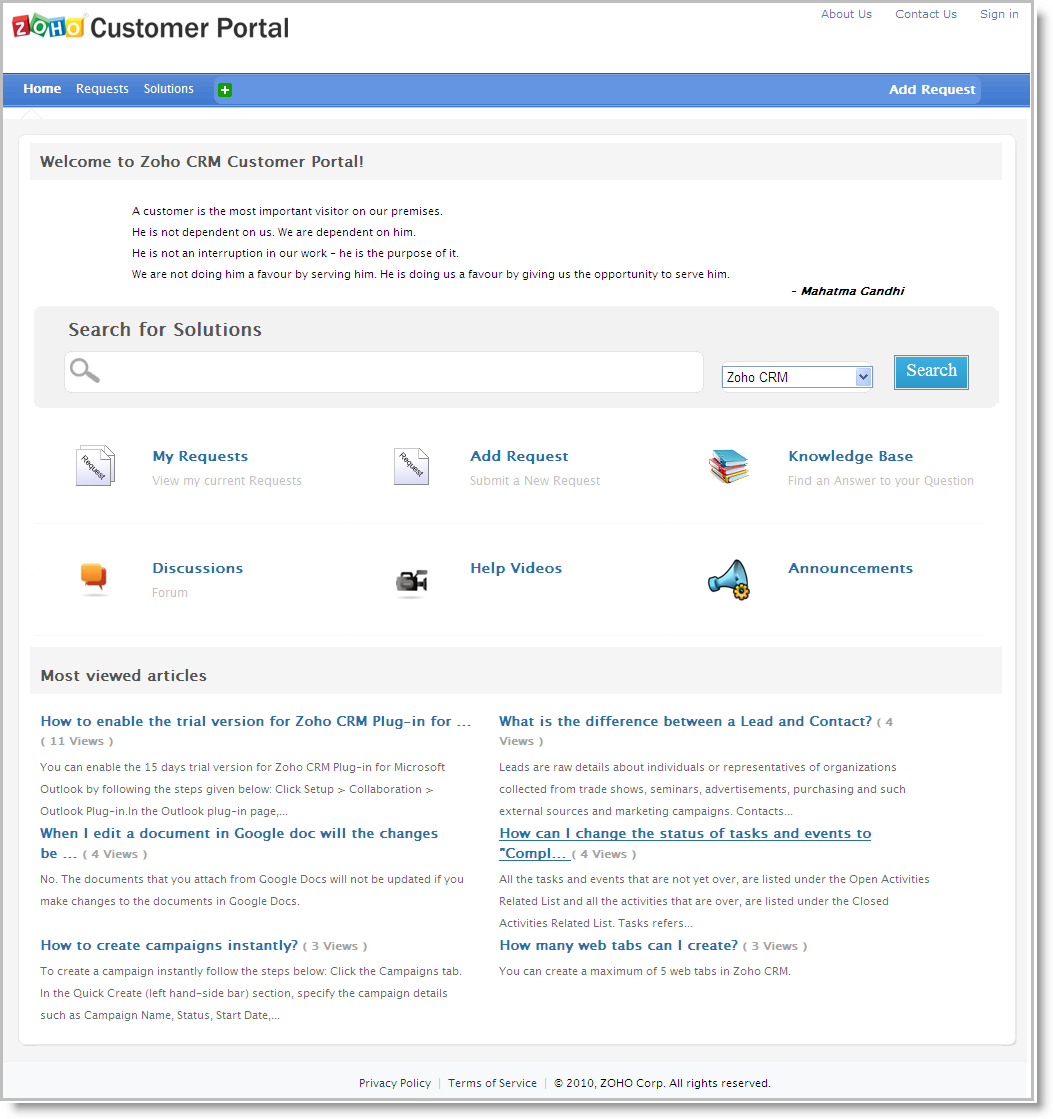This screenshot has width=1053, height=1119.
Task: Open the Zoho CRM product dropdown
Action: pyautogui.click(x=797, y=377)
